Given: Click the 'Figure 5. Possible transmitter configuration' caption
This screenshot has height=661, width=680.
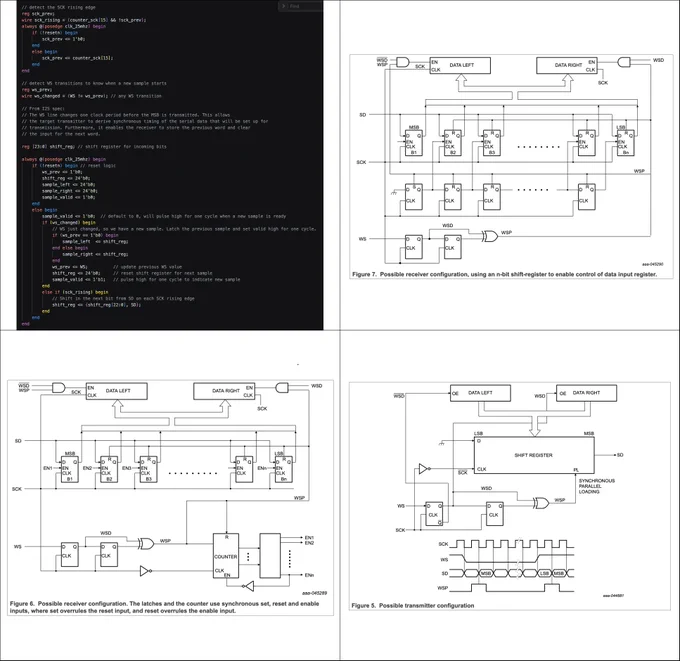Looking at the screenshot, I should (x=412, y=605).
